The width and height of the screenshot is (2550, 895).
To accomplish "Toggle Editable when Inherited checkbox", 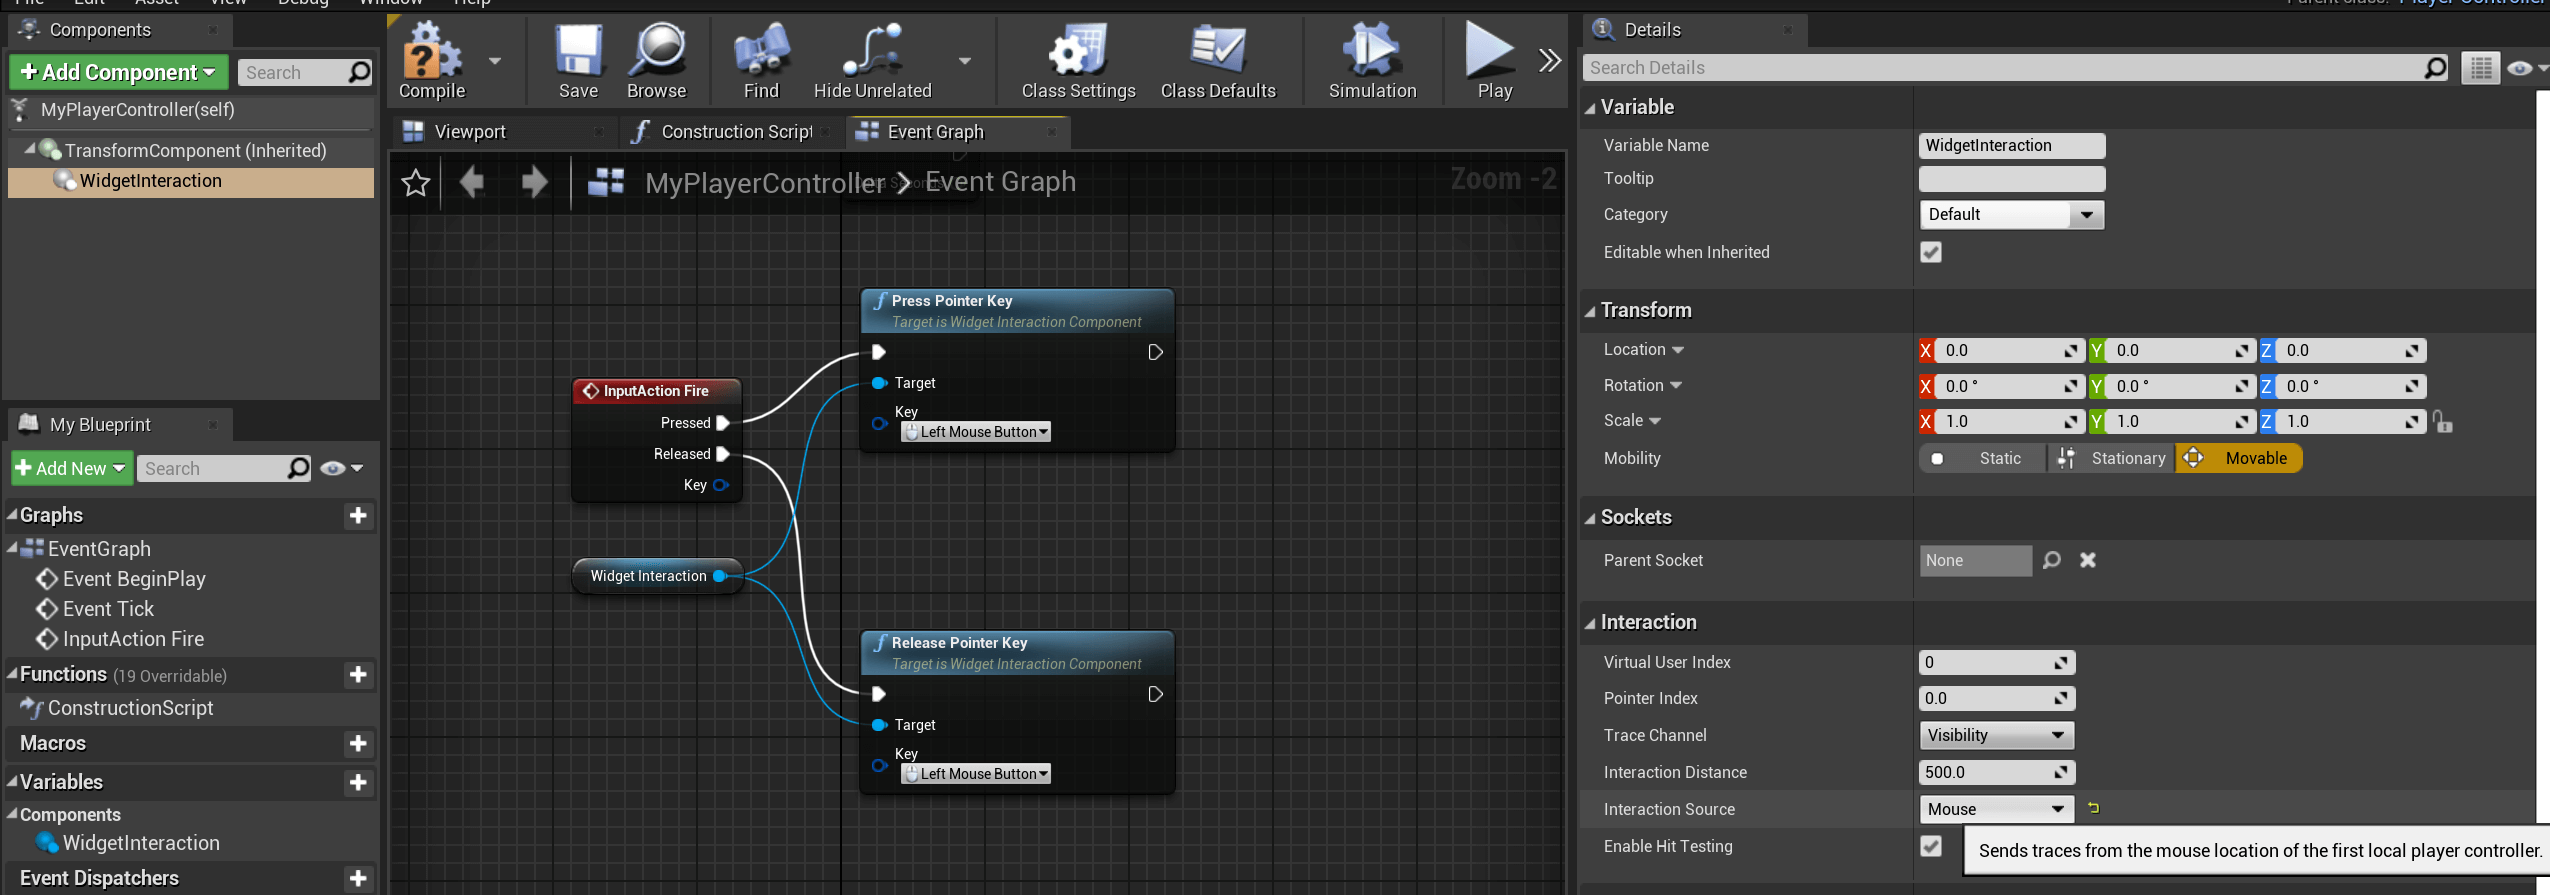I will 1931,252.
